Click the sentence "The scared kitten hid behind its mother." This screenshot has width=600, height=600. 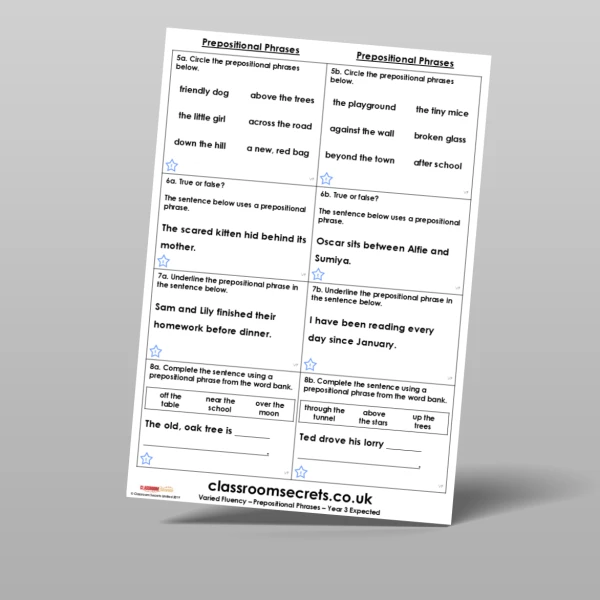pos(233,237)
